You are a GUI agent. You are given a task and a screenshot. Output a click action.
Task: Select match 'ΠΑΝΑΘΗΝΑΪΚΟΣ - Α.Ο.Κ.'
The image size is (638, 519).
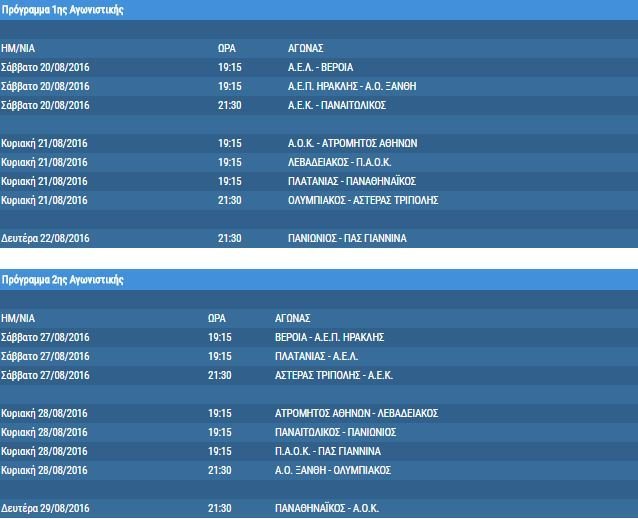[327, 508]
